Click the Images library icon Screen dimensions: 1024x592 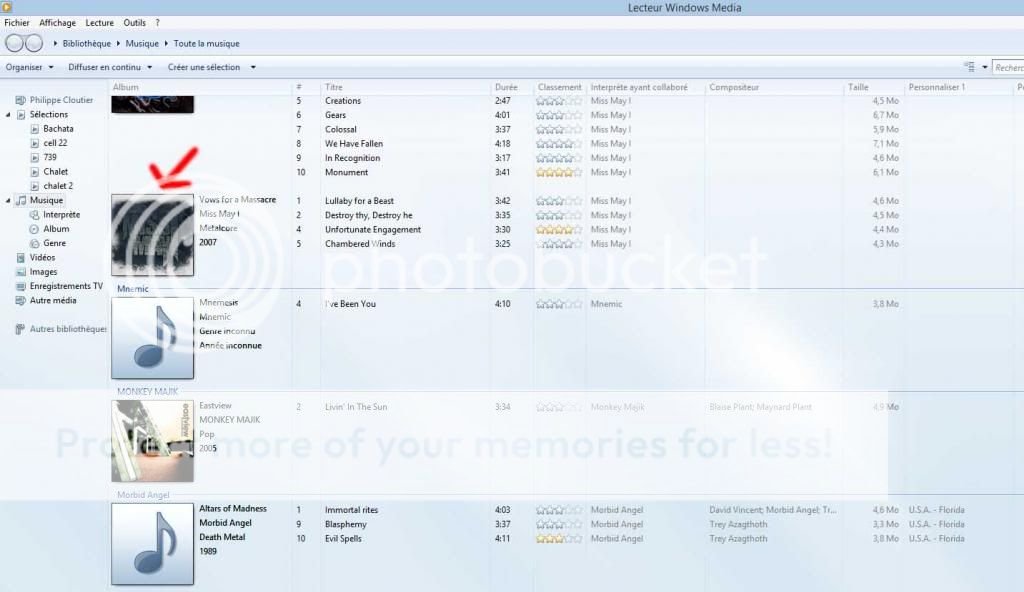20,272
